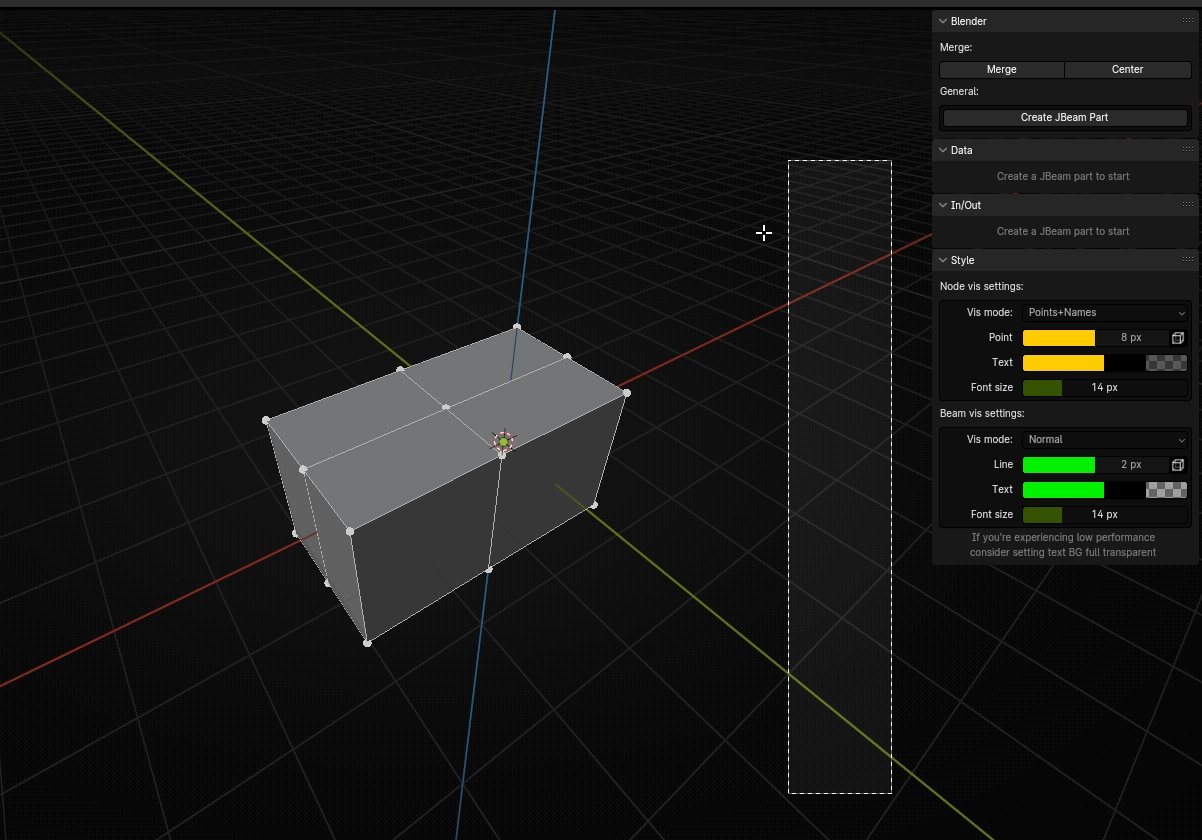The height and width of the screenshot is (840, 1202).
Task: Open the node Vis mode Points+Names dropdown
Action: (x=1105, y=313)
